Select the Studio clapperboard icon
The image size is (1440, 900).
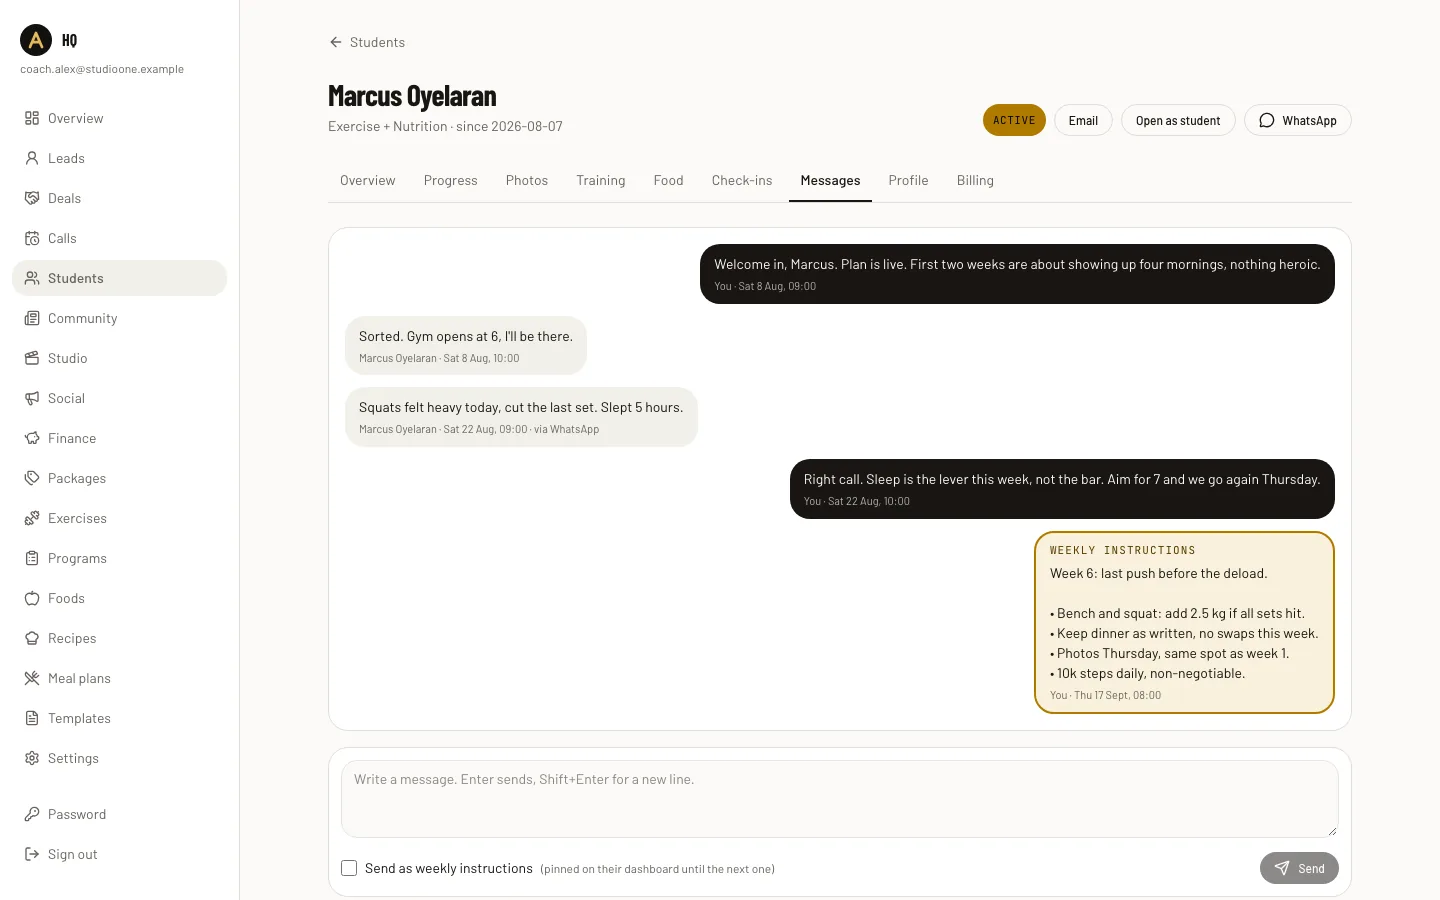coord(32,358)
